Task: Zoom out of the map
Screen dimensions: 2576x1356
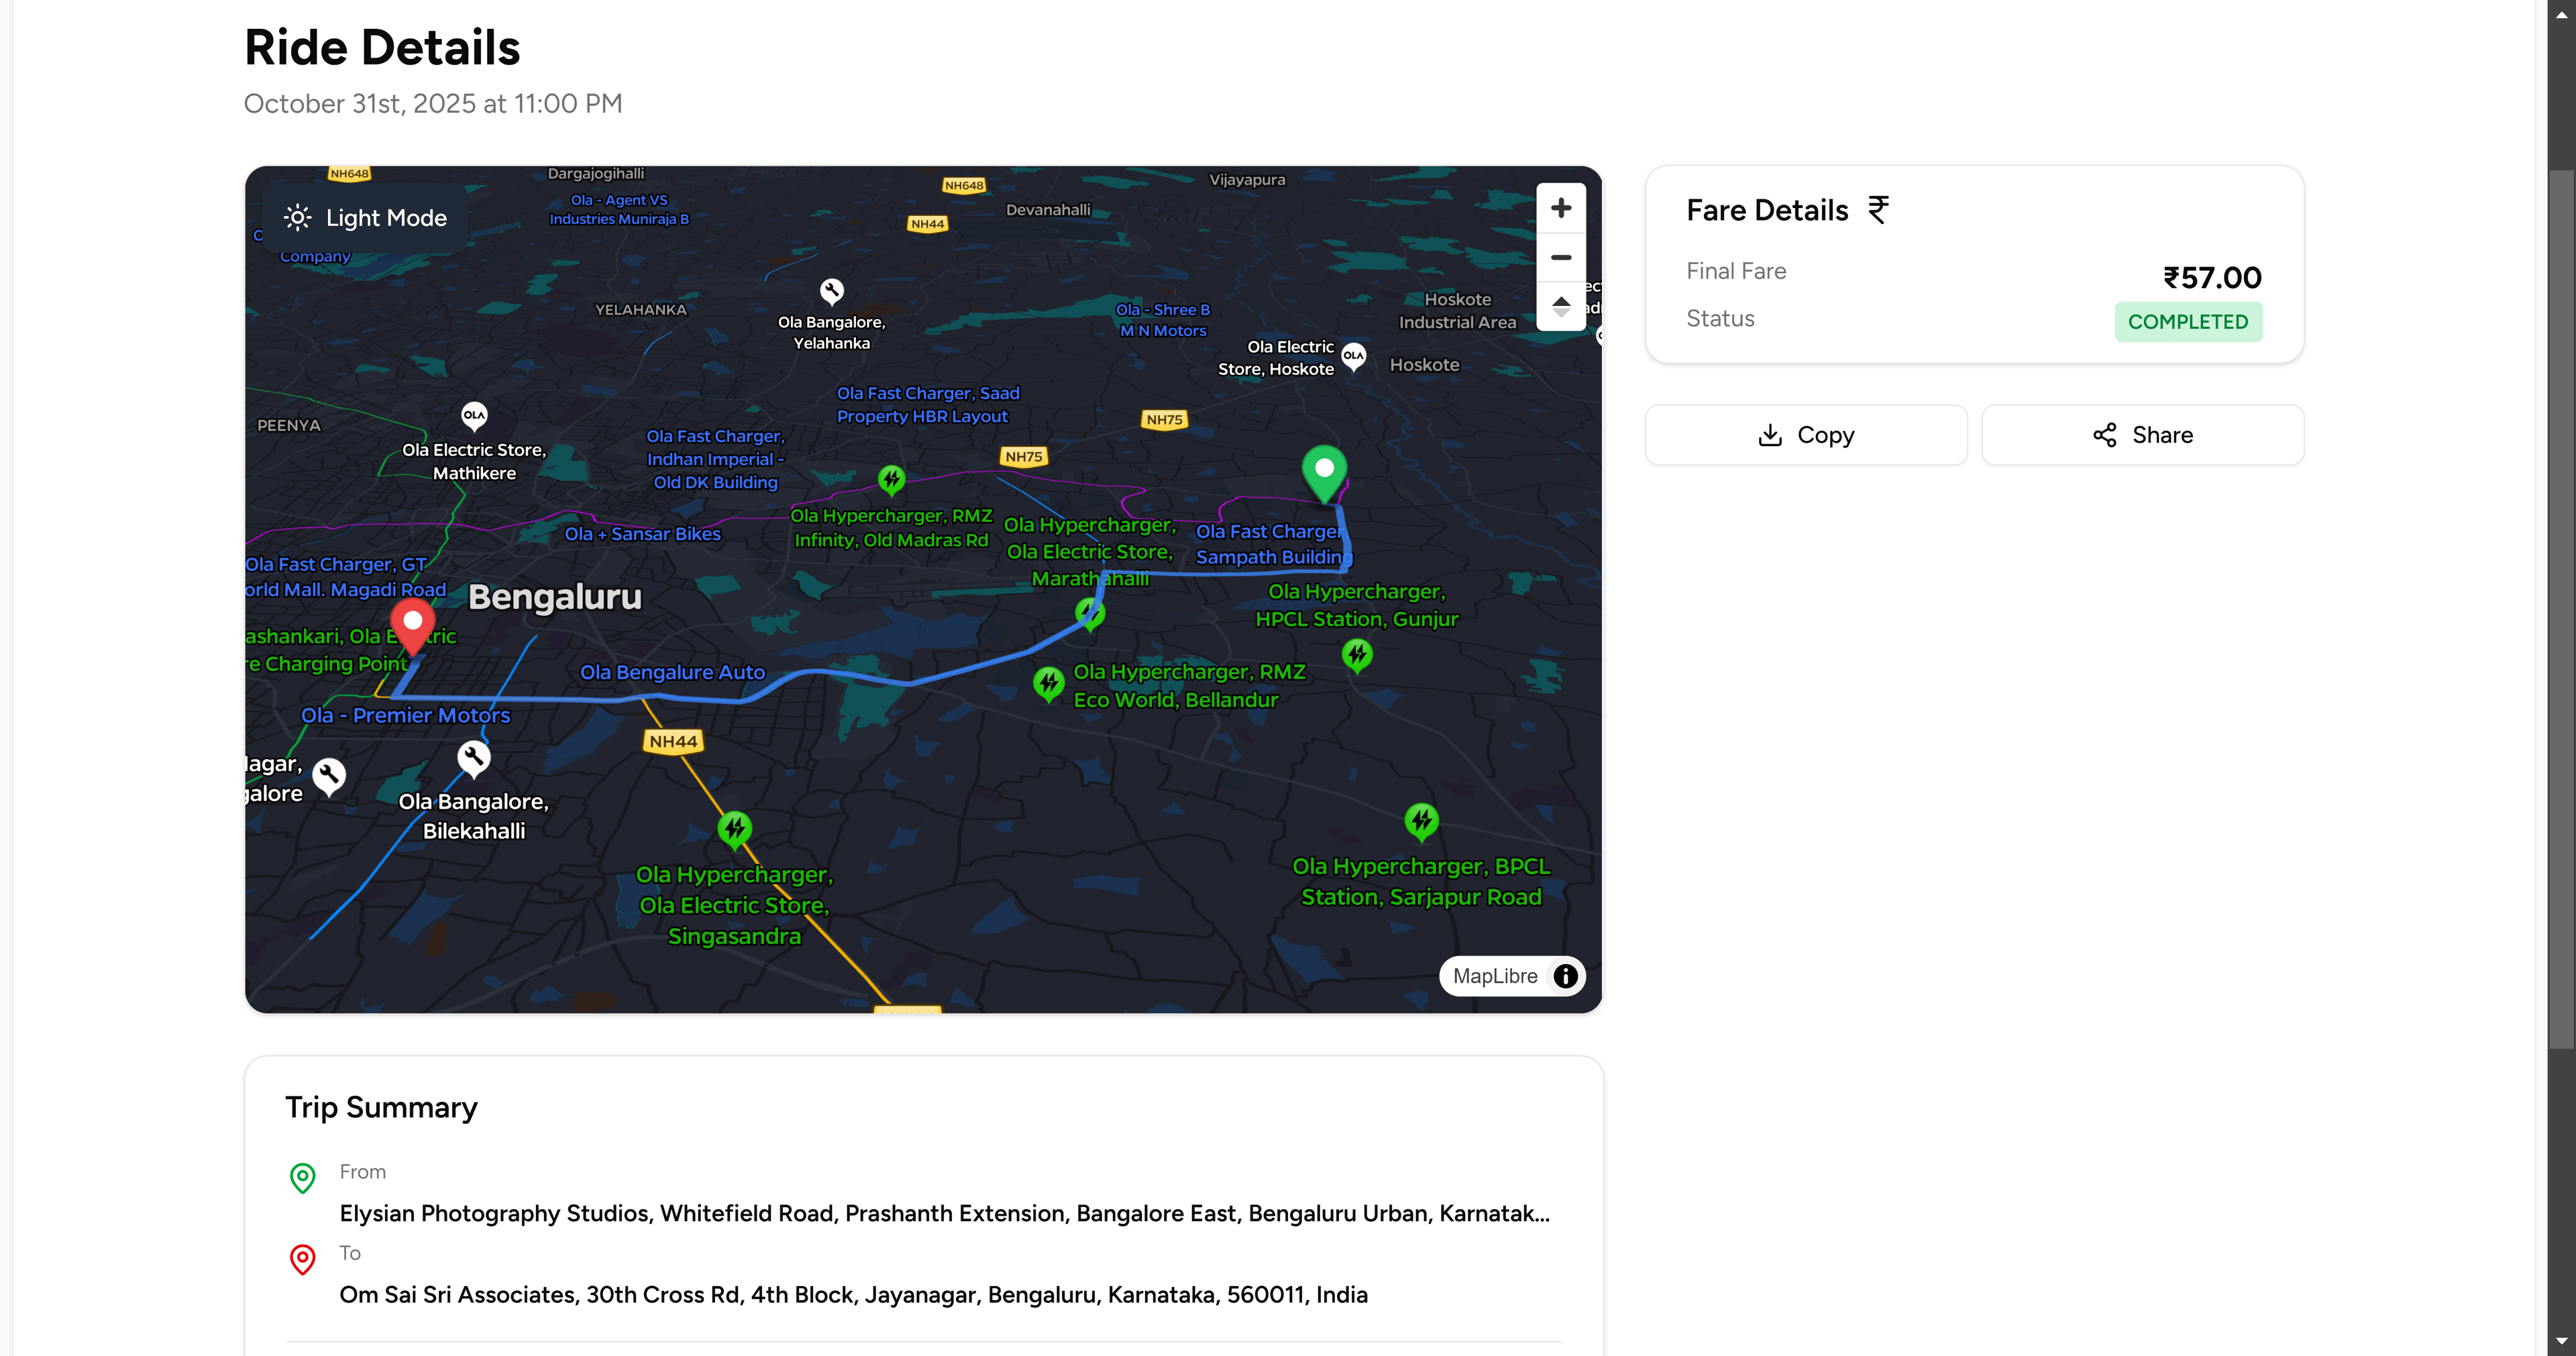Action: 1561,257
